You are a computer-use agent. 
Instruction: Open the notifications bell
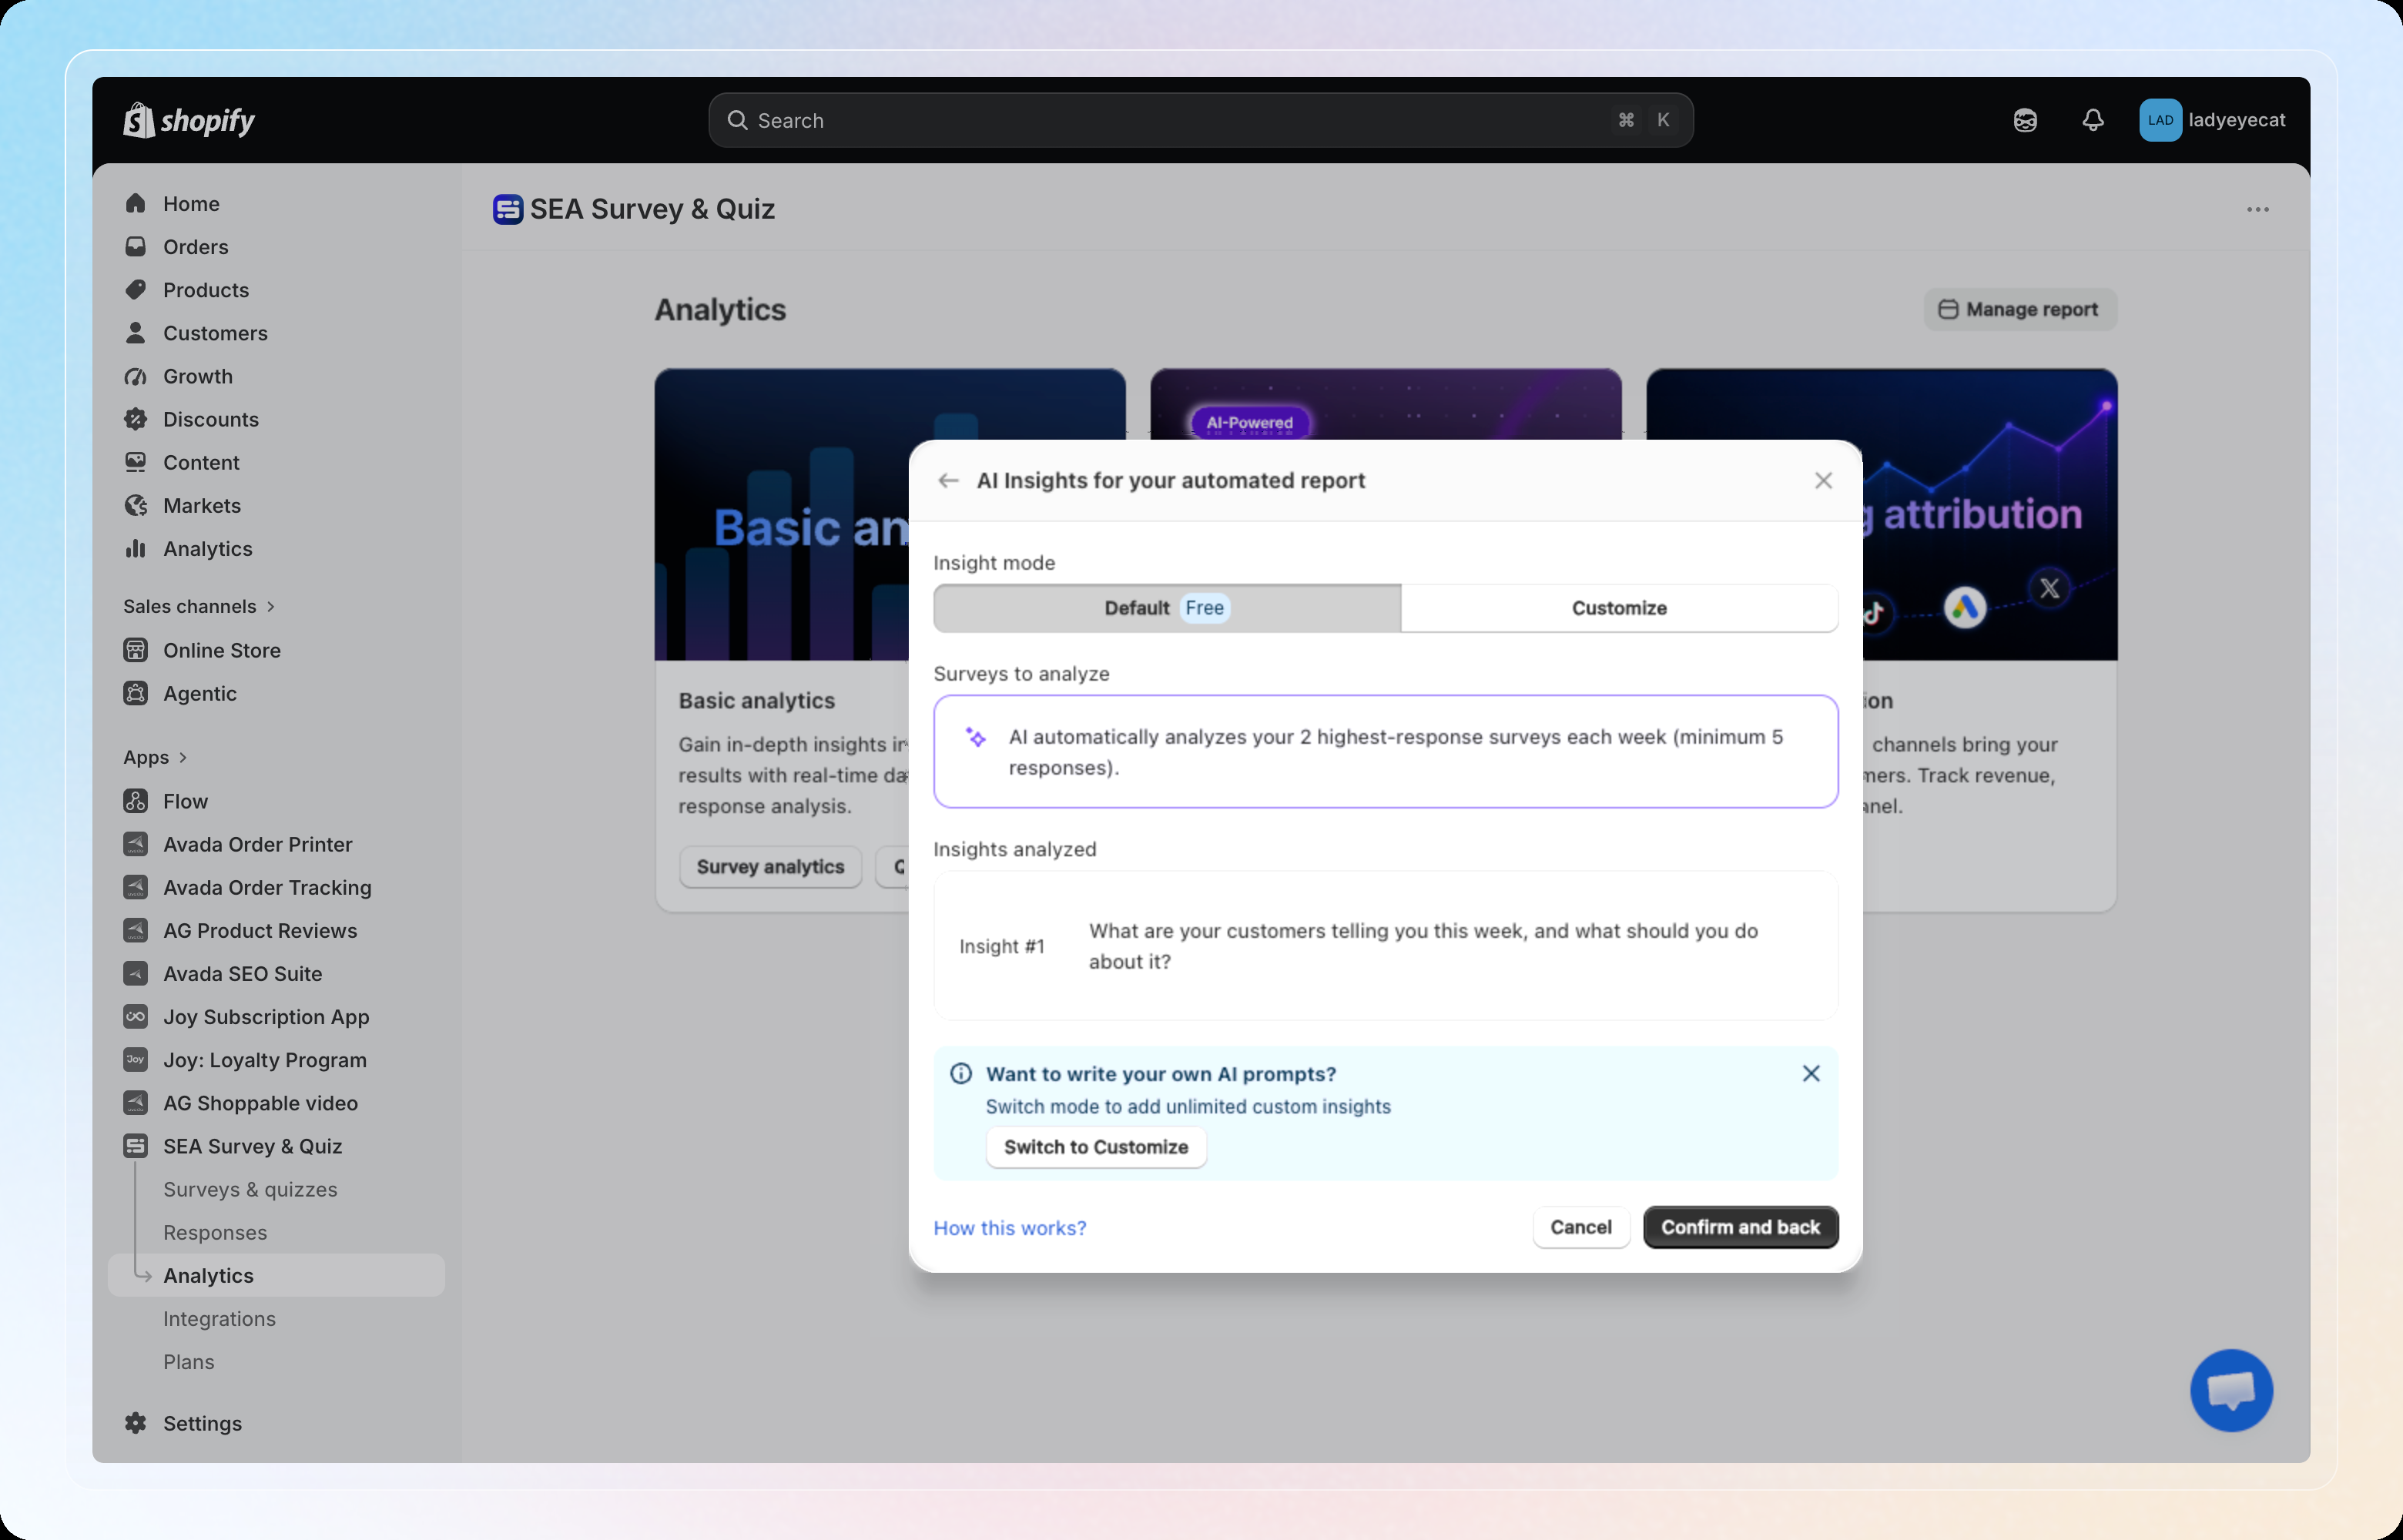(2093, 120)
